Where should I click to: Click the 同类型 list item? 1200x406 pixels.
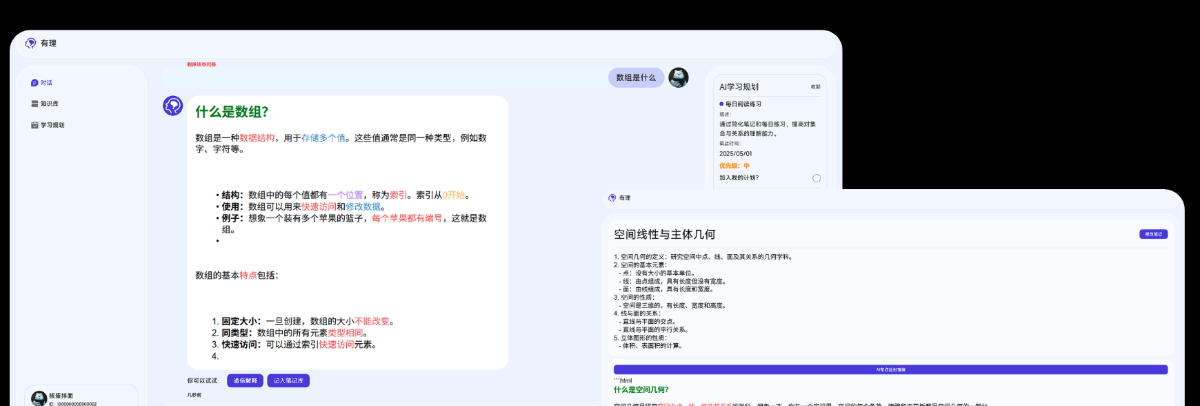click(x=289, y=332)
